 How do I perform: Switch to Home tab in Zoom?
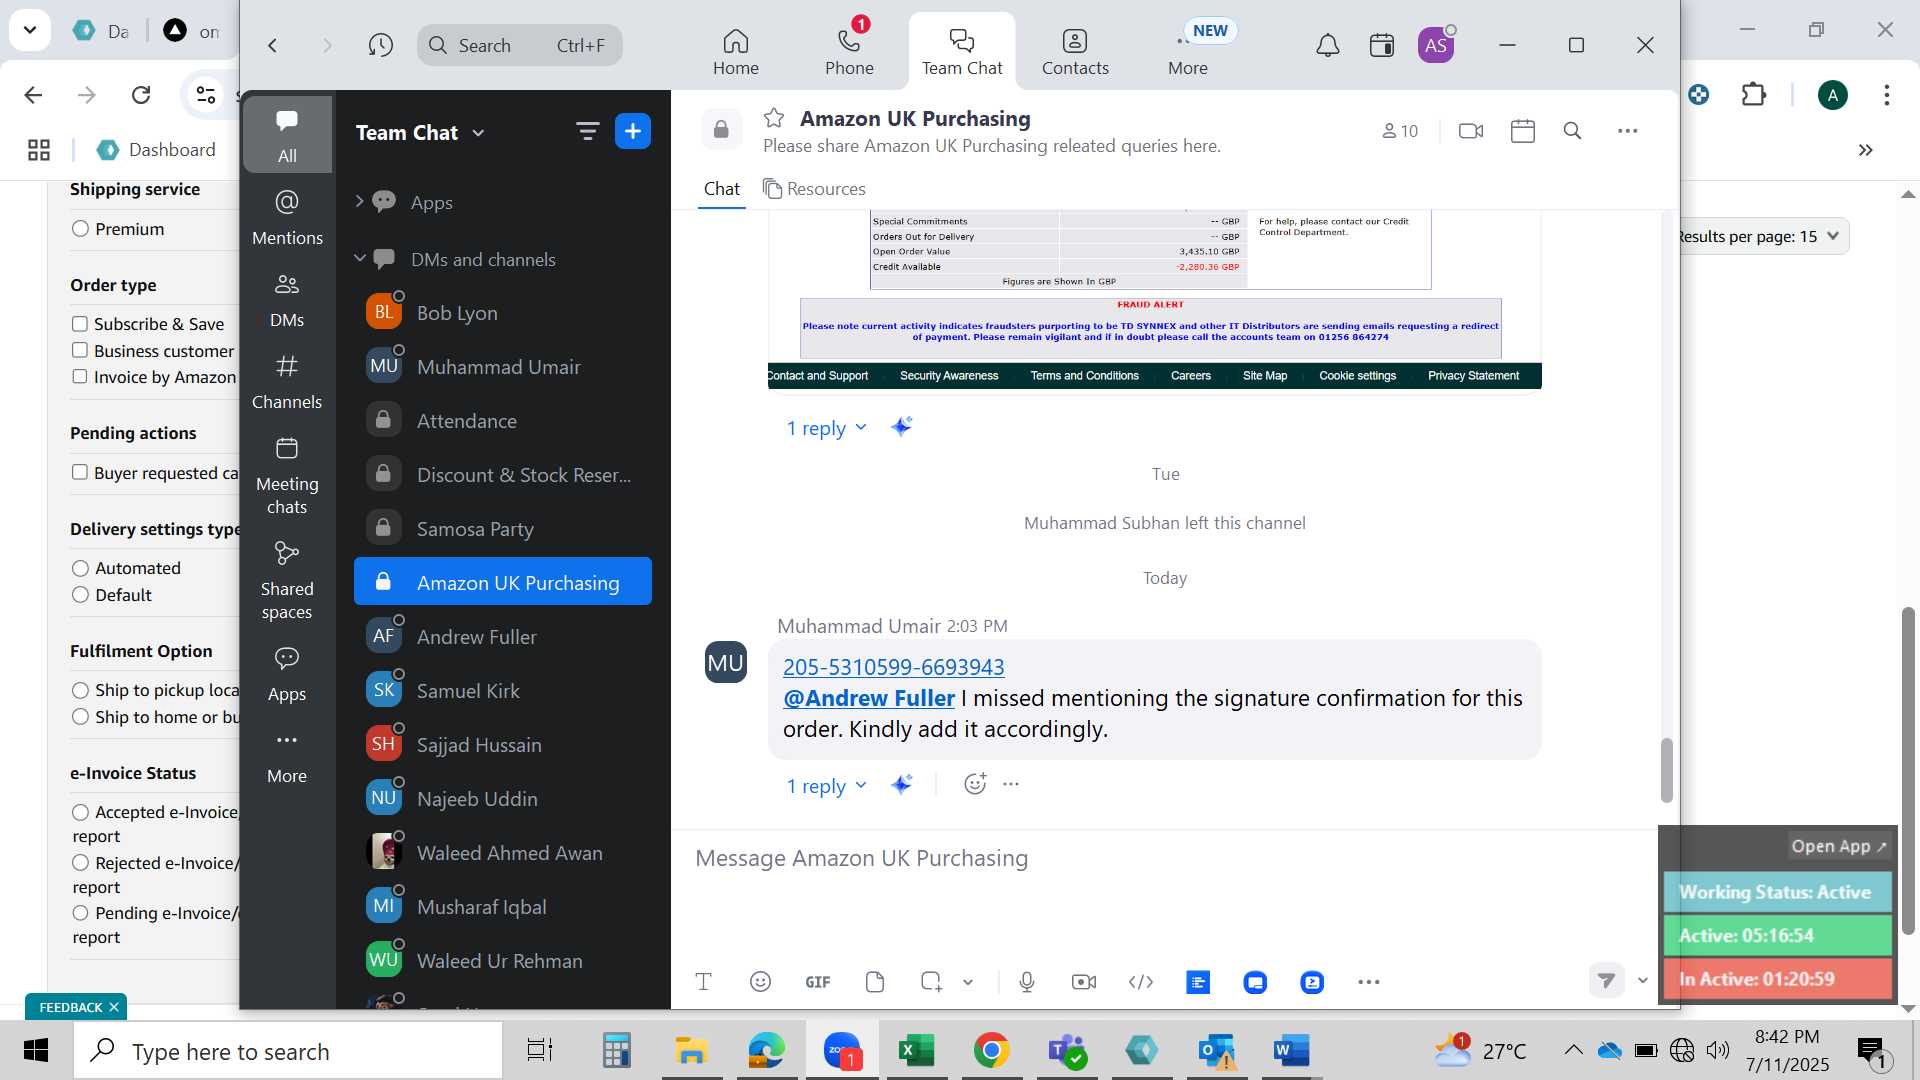point(736,51)
